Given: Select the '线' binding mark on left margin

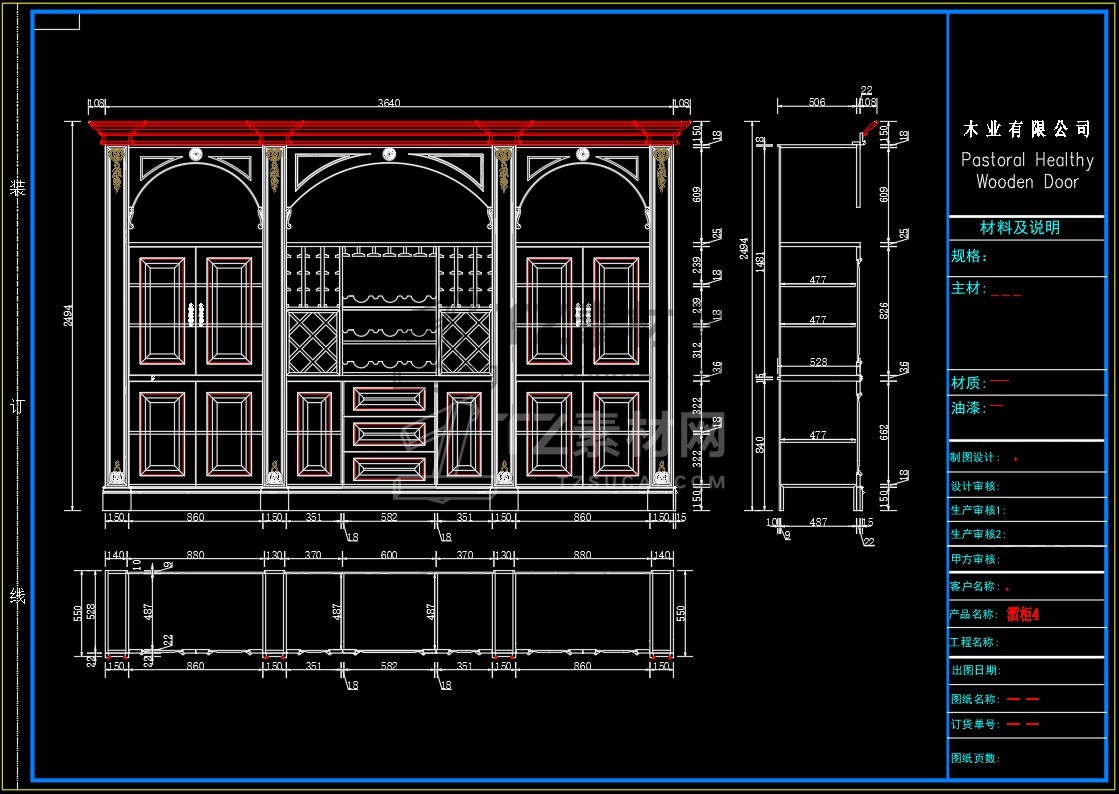Looking at the screenshot, I should tap(17, 596).
